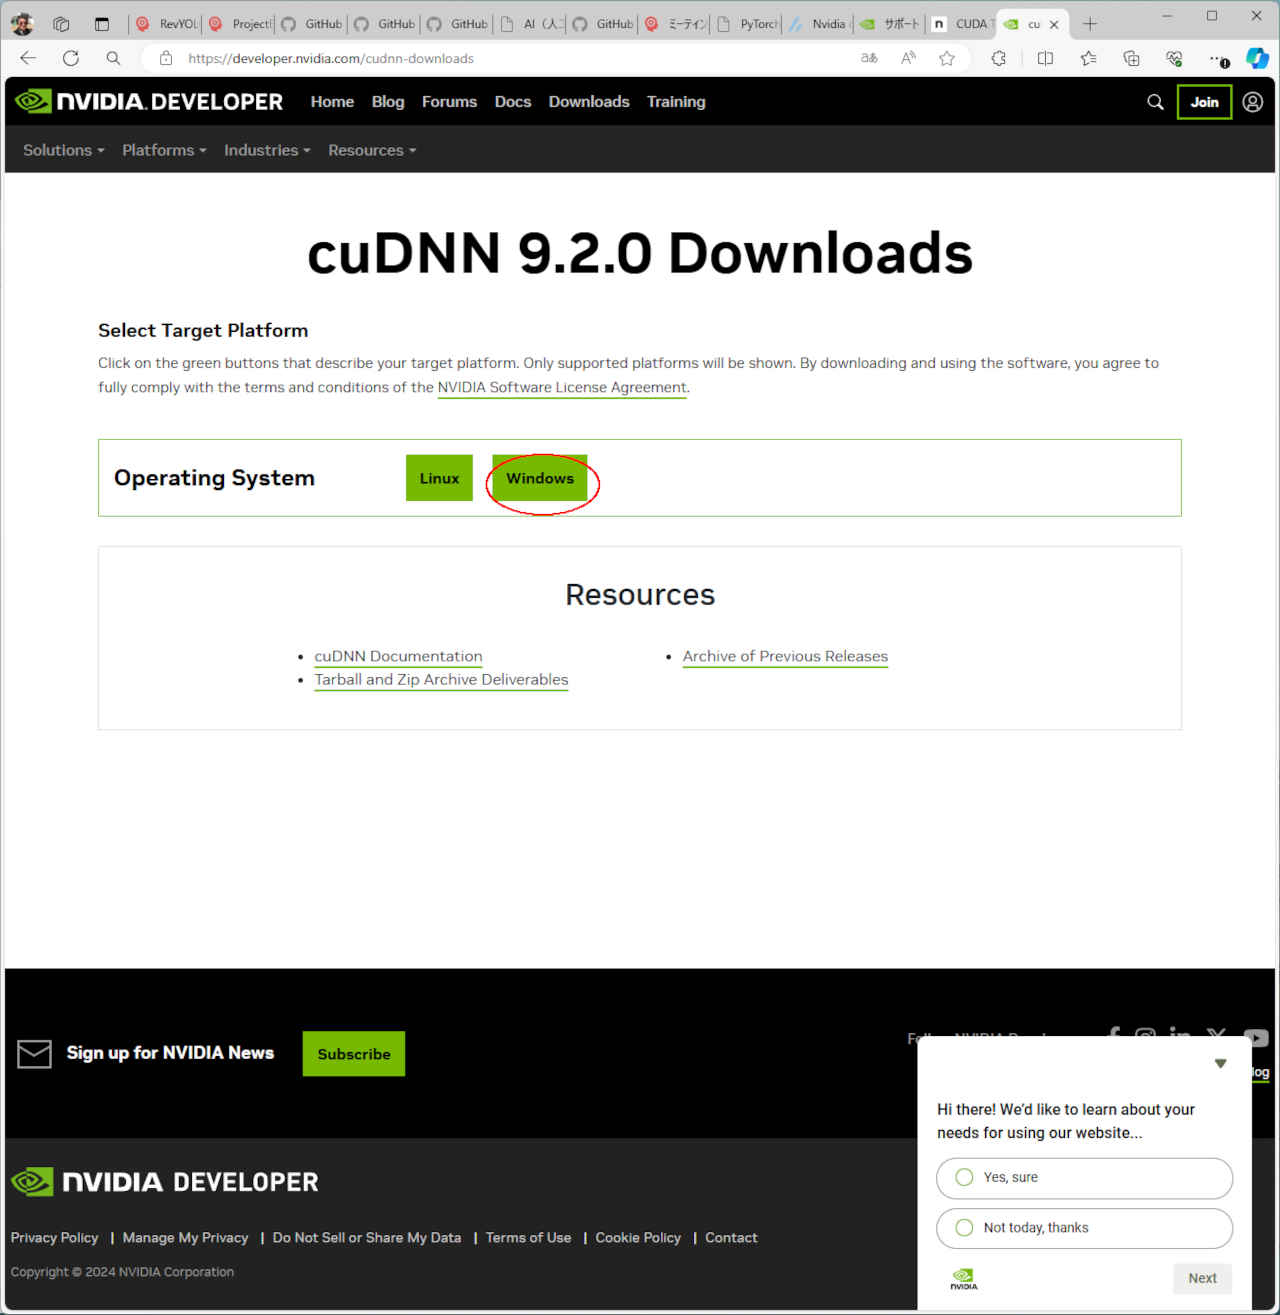The height and width of the screenshot is (1315, 1280).
Task: Go to the Forums navigation item
Action: click(449, 102)
